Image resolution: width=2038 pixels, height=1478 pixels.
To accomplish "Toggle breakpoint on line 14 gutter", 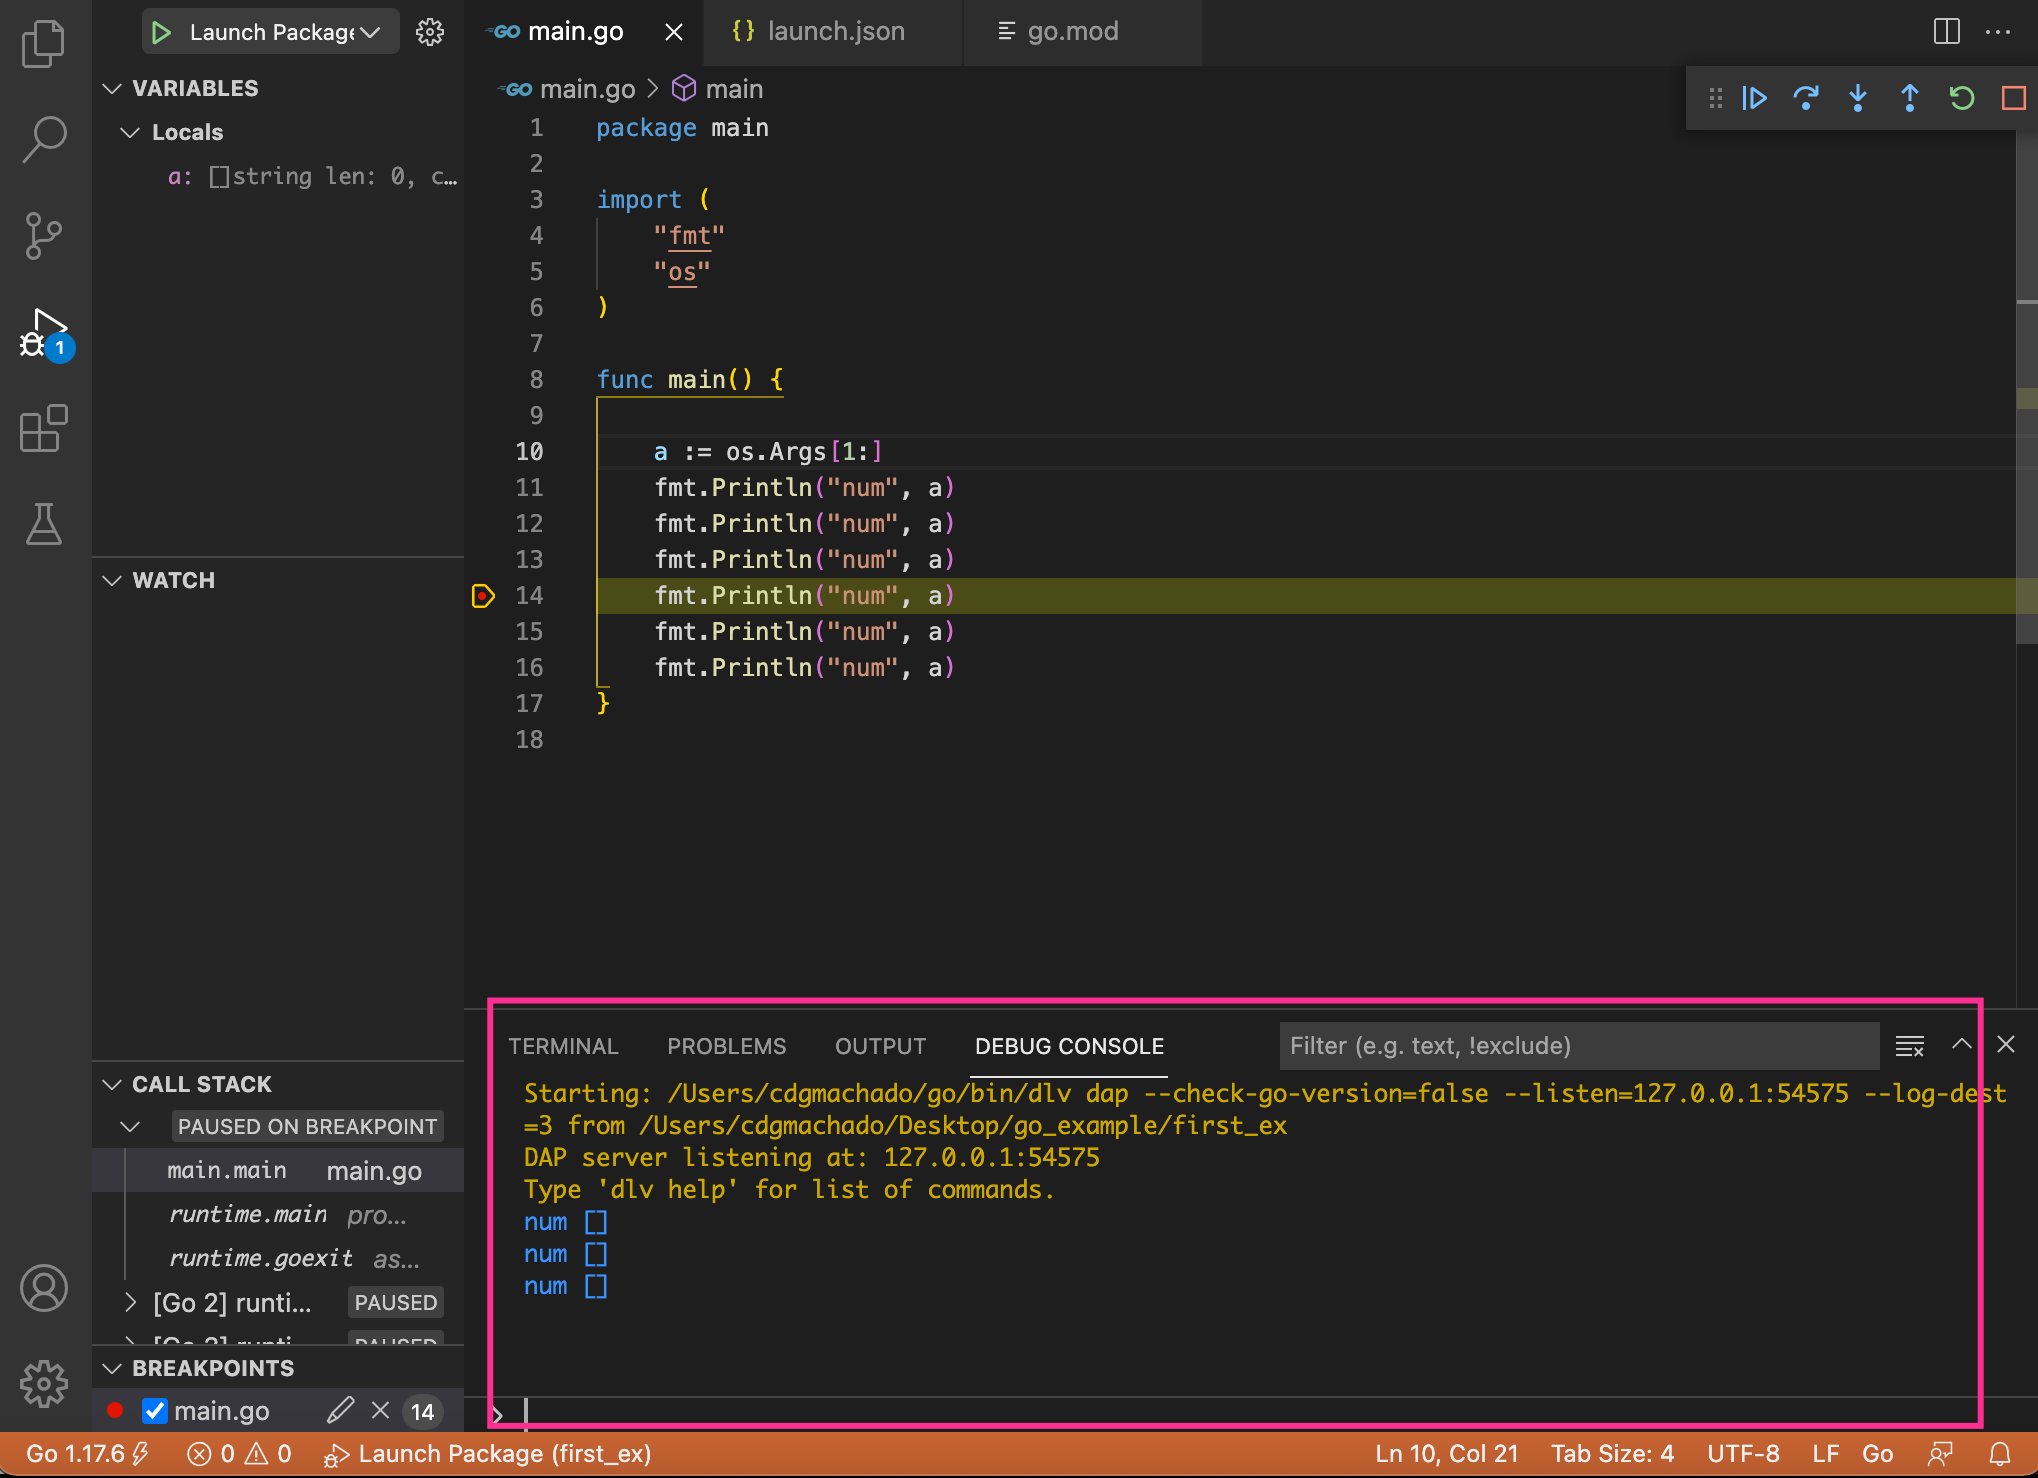I will 483,596.
